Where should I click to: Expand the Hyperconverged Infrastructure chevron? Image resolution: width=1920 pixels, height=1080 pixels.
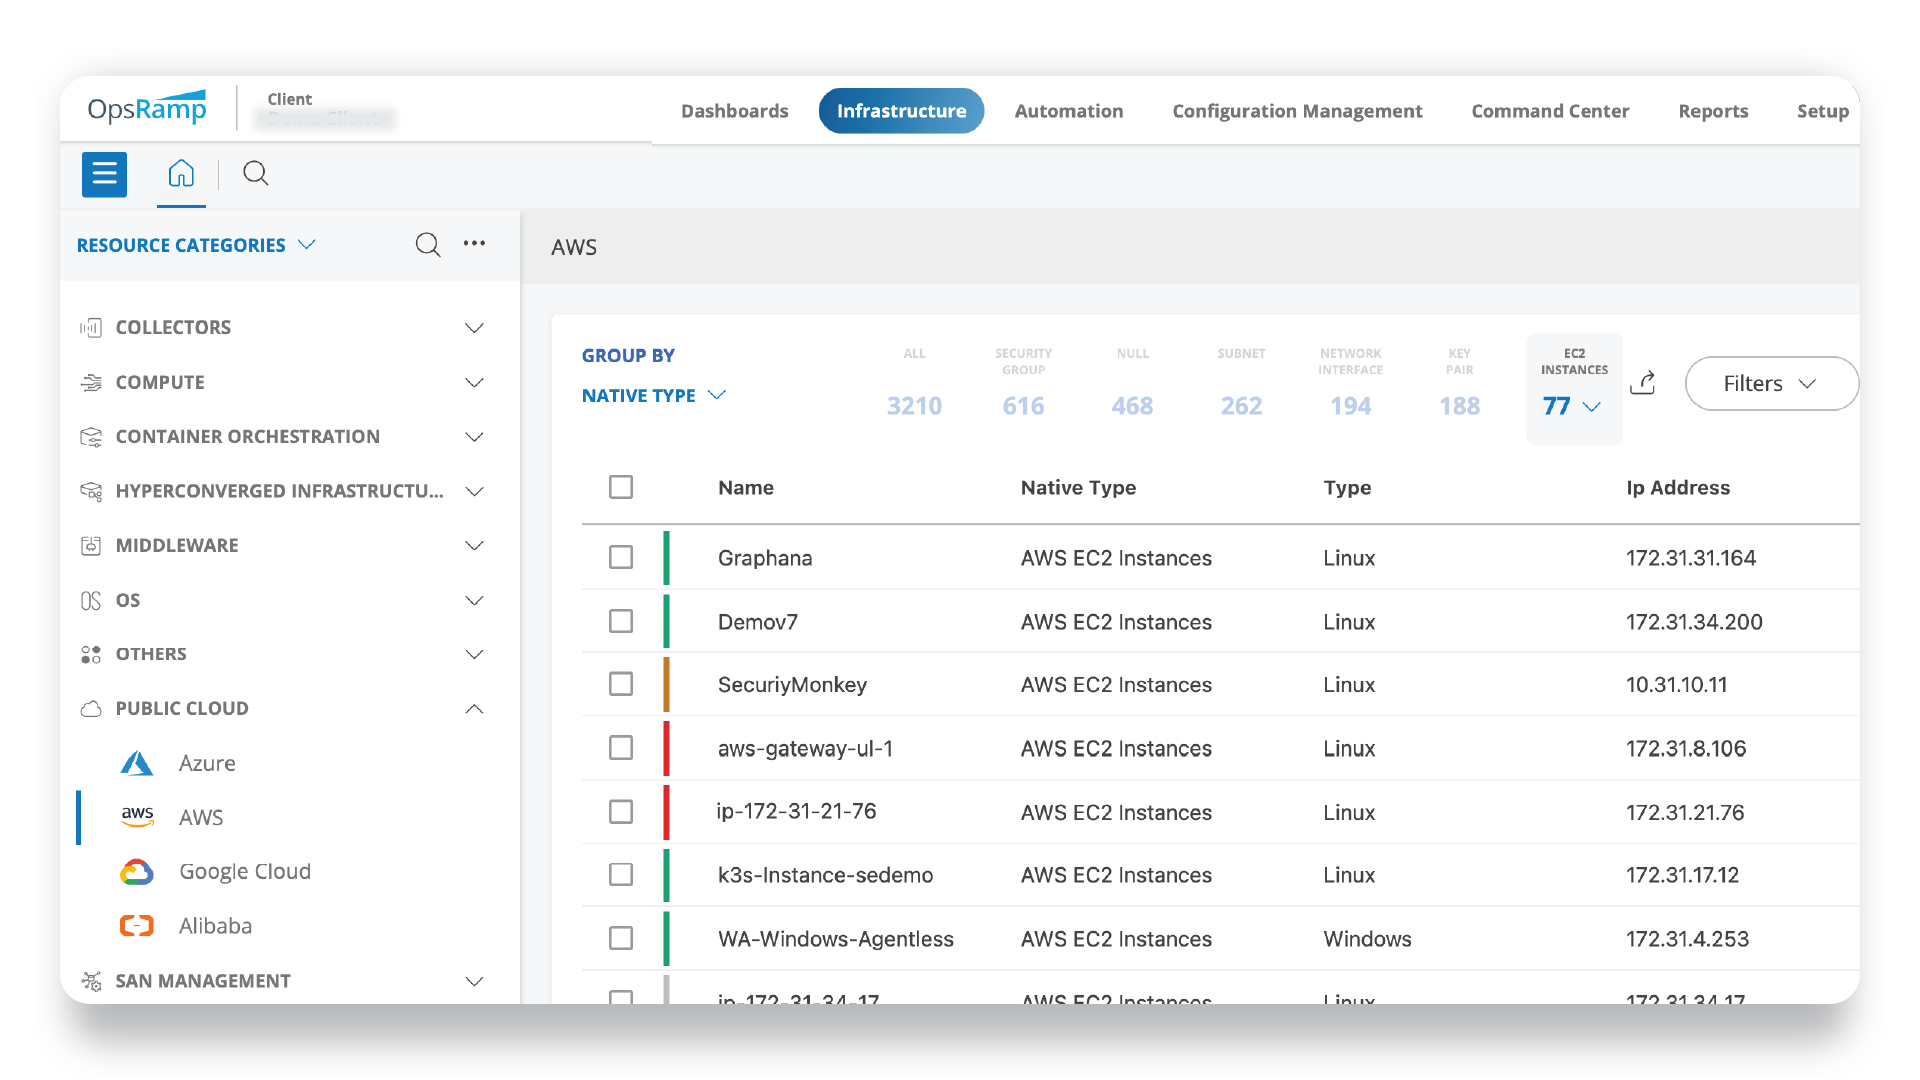pyautogui.click(x=475, y=491)
